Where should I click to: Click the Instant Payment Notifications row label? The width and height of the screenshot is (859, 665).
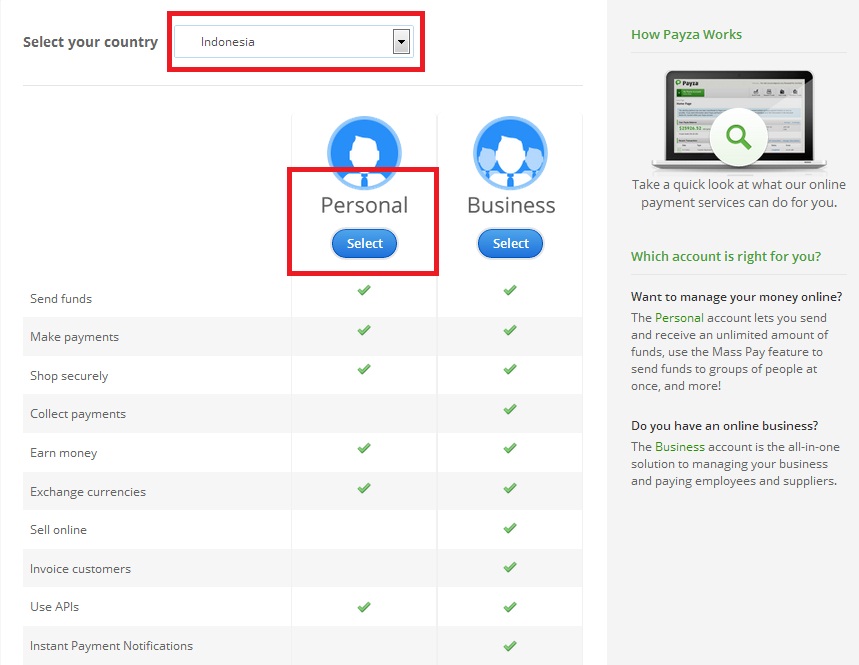click(111, 646)
